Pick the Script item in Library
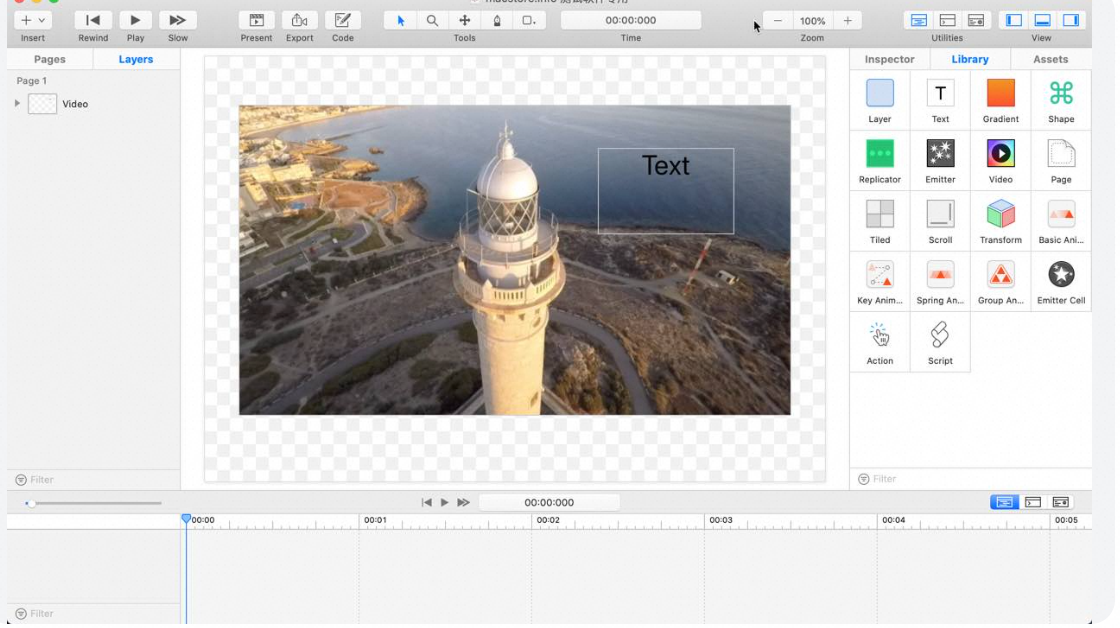1120x628 pixels. coord(940,343)
